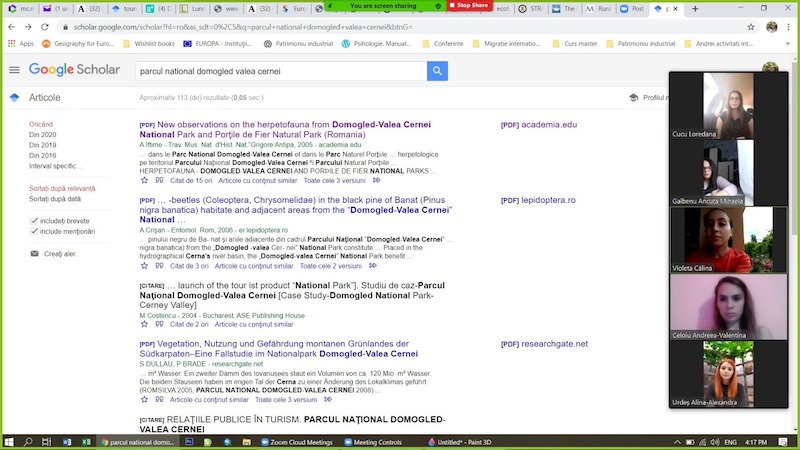
Task: Open Zoom Cloud Meetings in taskbar
Action: pos(296,442)
